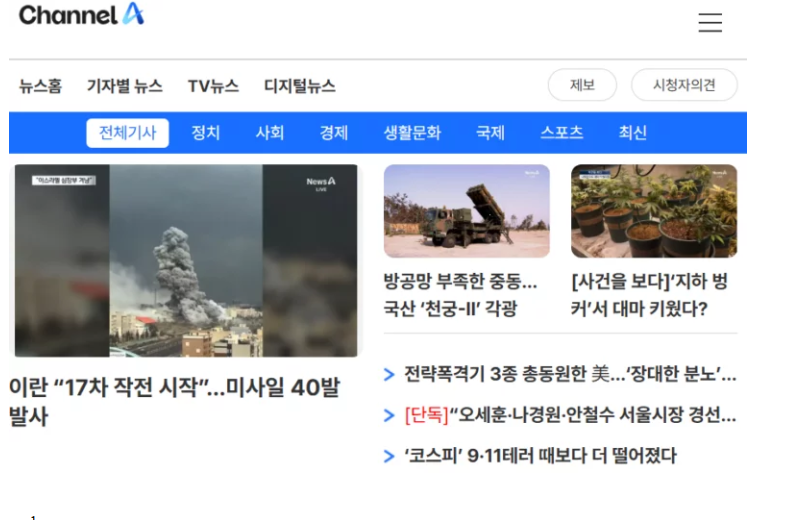The image size is (795, 520).
Task: Open the 스포츠 category
Action: tap(562, 133)
